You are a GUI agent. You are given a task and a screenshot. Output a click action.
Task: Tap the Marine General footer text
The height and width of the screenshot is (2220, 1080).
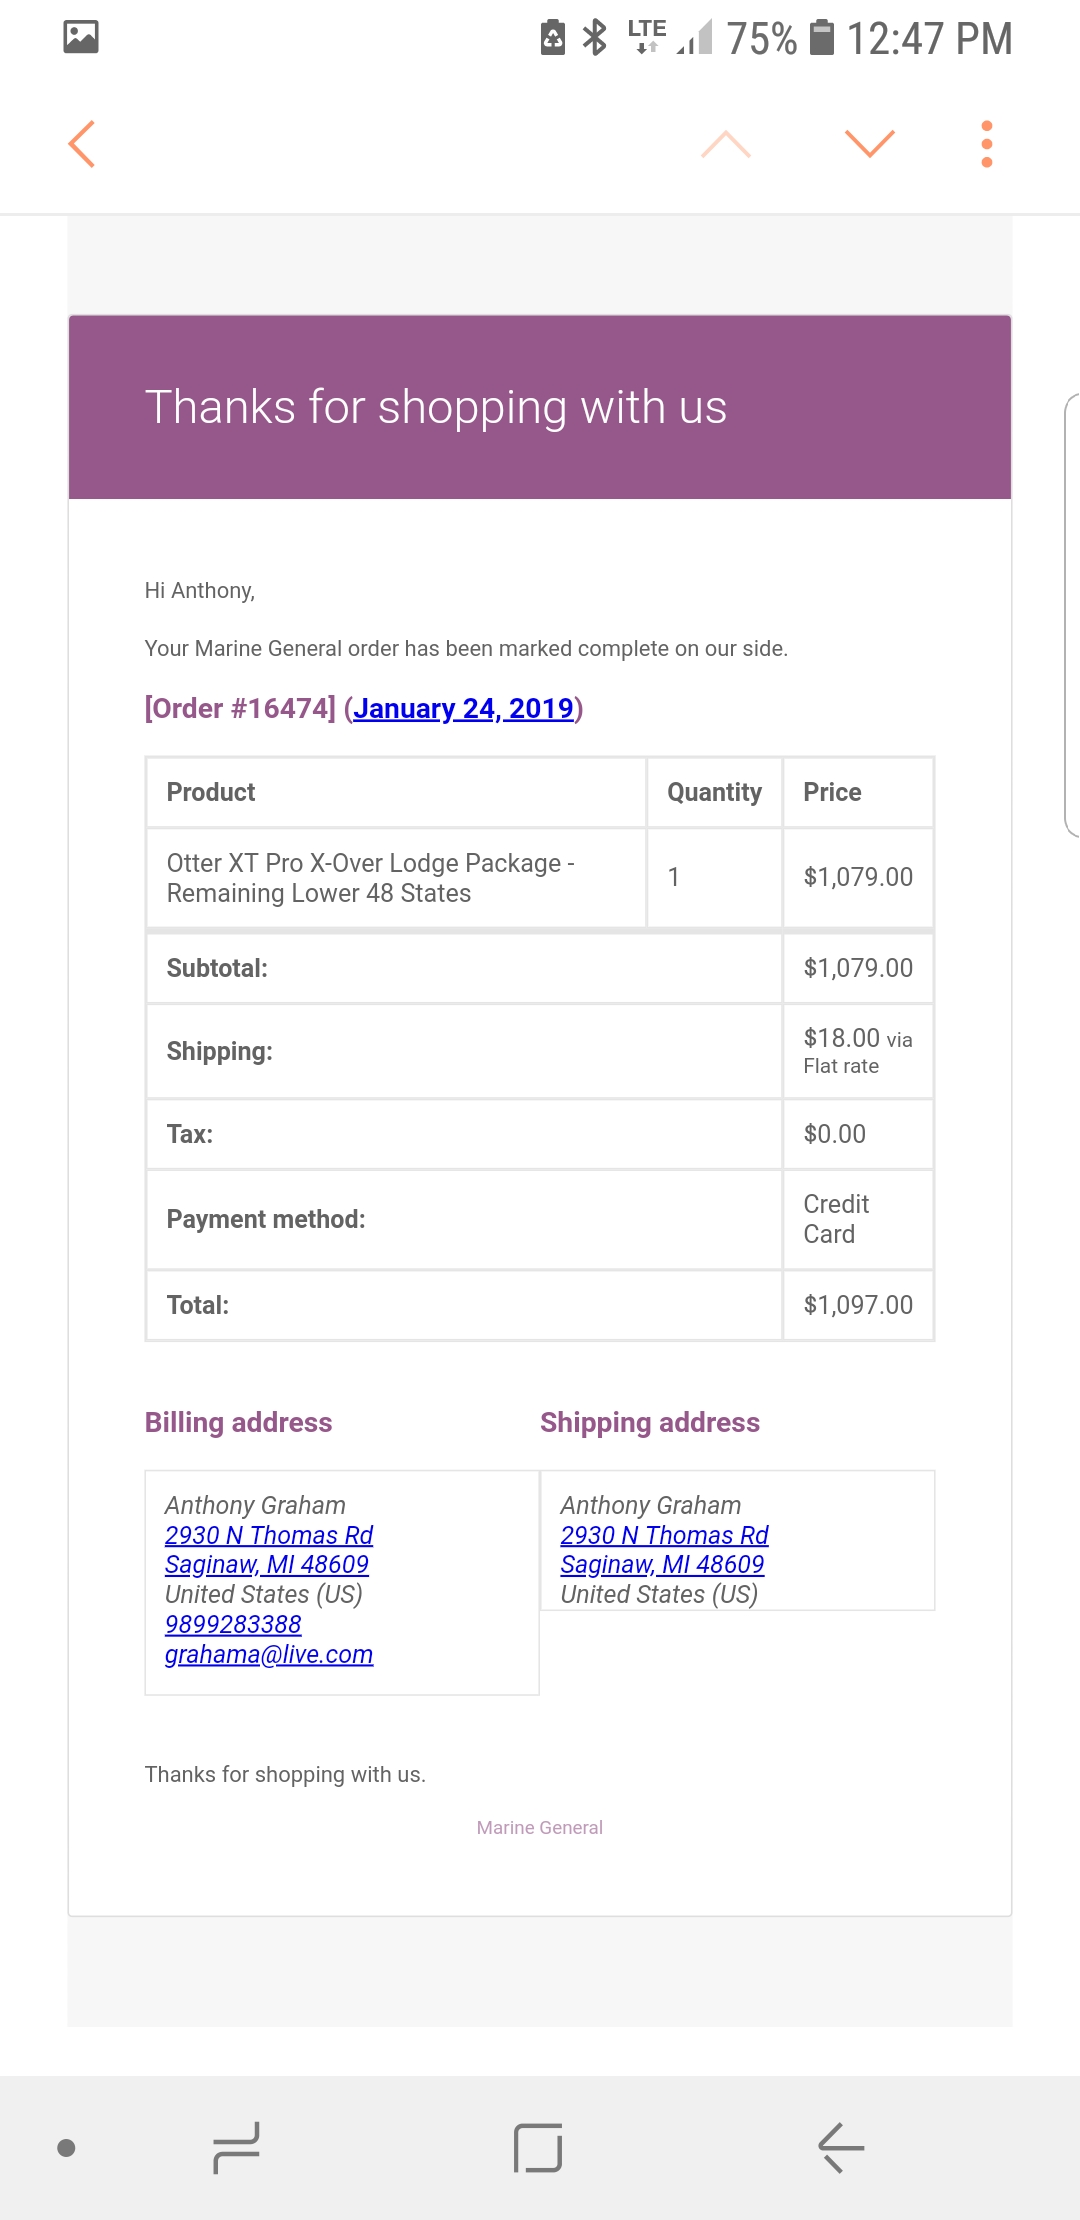pos(540,1828)
